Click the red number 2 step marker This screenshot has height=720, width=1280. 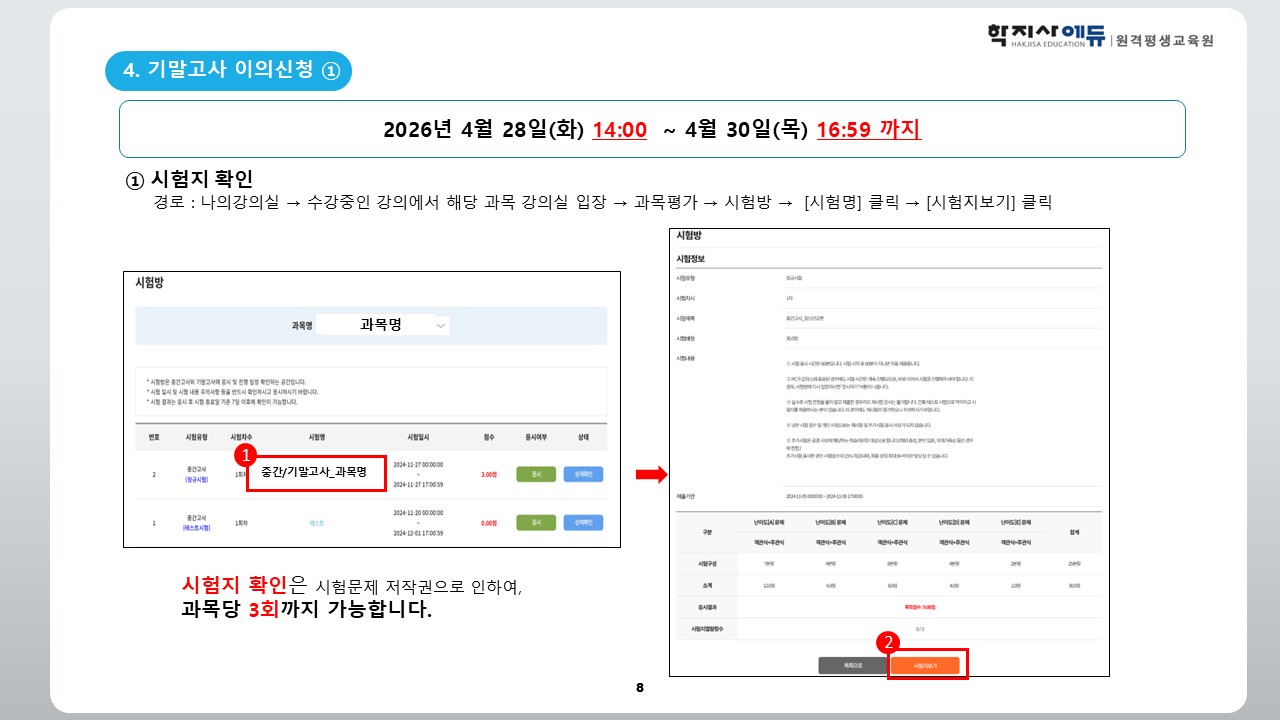tap(885, 643)
